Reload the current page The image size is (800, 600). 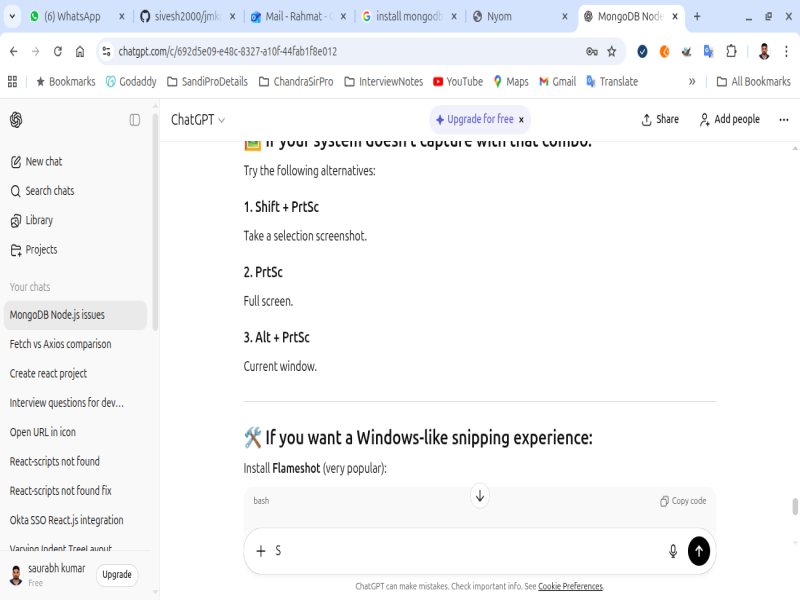click(x=58, y=52)
